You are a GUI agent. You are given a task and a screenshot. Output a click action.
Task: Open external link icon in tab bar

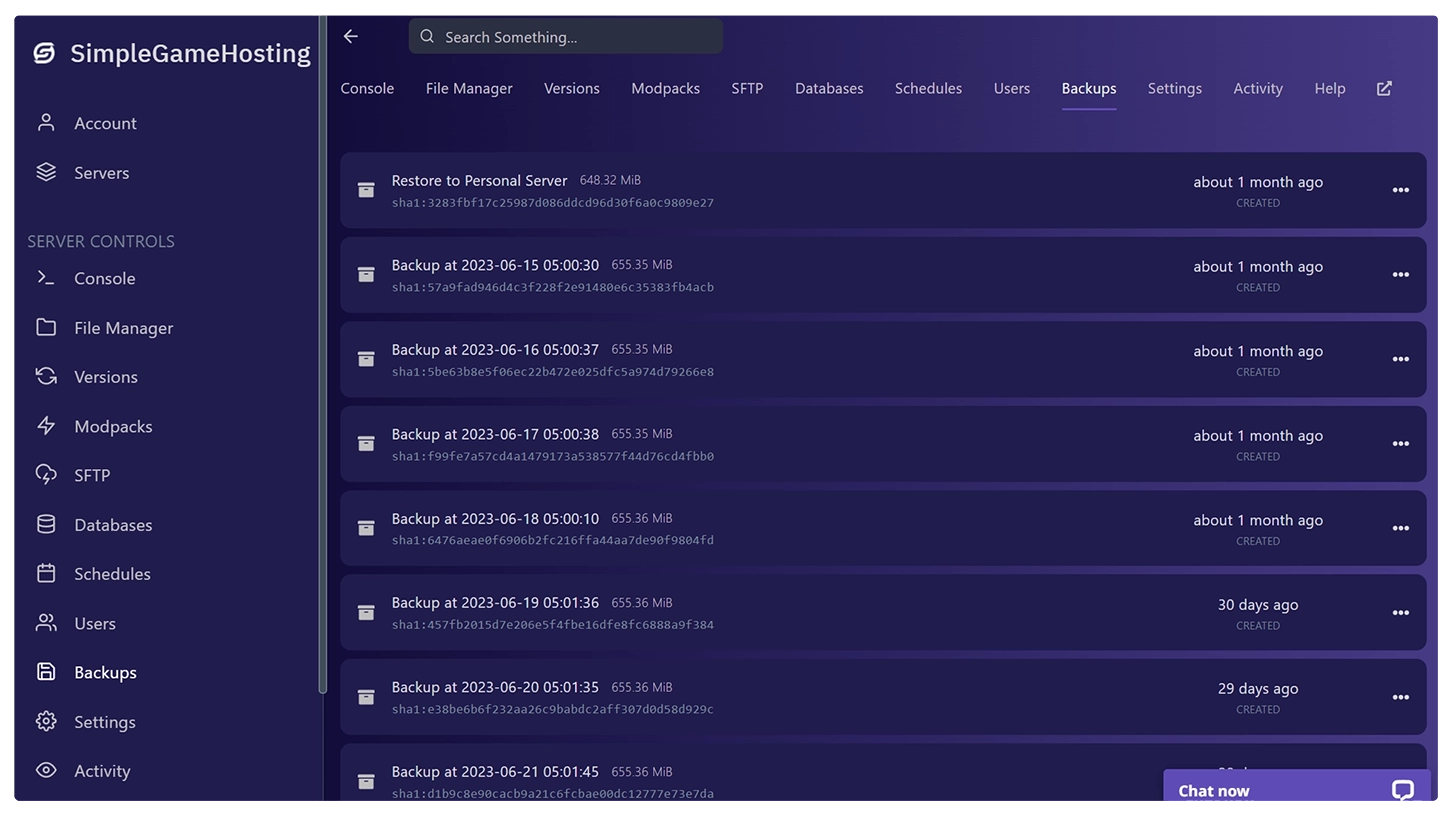pos(1384,88)
